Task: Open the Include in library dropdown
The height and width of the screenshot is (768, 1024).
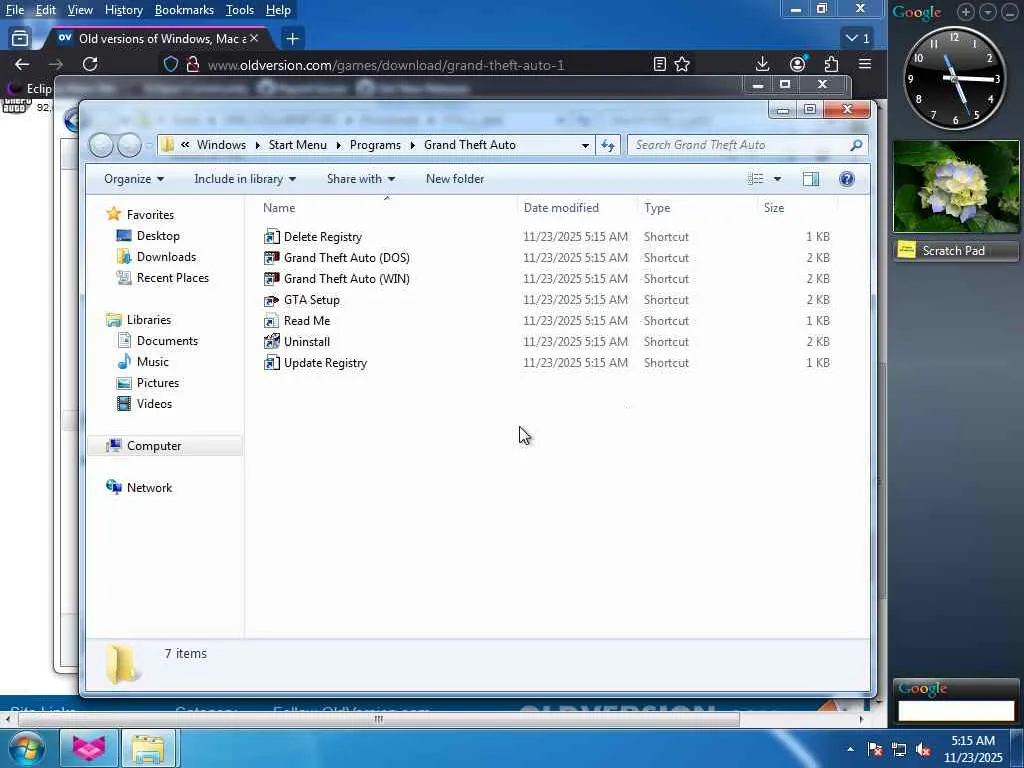Action: tap(245, 179)
